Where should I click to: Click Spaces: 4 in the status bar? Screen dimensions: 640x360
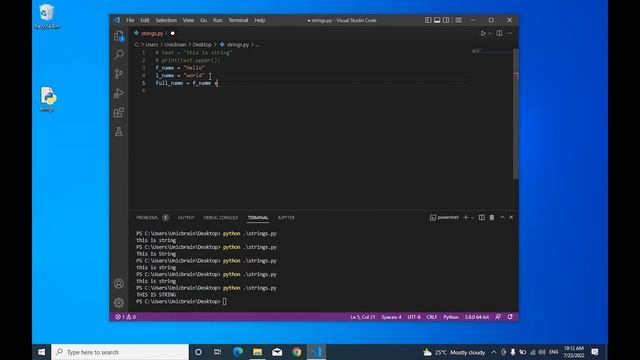pos(391,317)
